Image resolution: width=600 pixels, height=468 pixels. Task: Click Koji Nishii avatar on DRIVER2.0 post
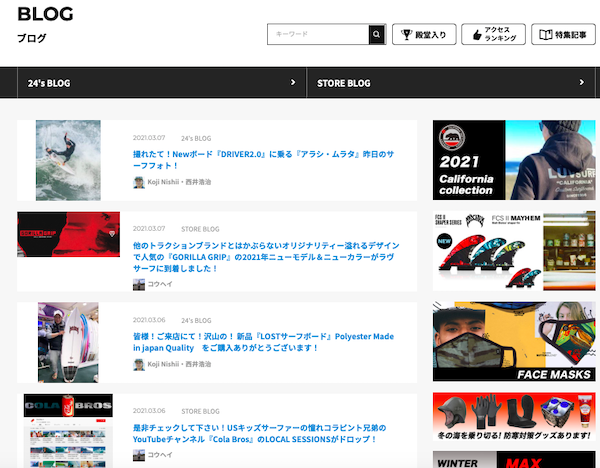tap(139, 182)
